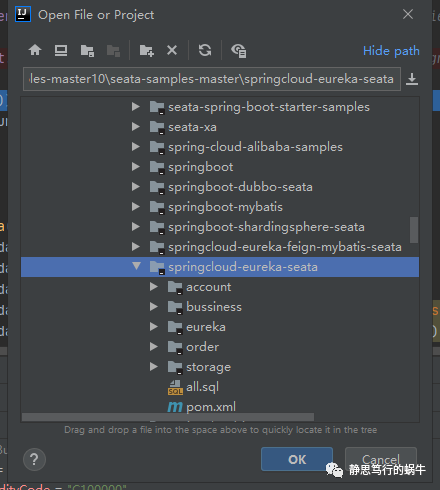Select the storage folder name
Image resolution: width=440 pixels, height=490 pixels.
(x=209, y=367)
